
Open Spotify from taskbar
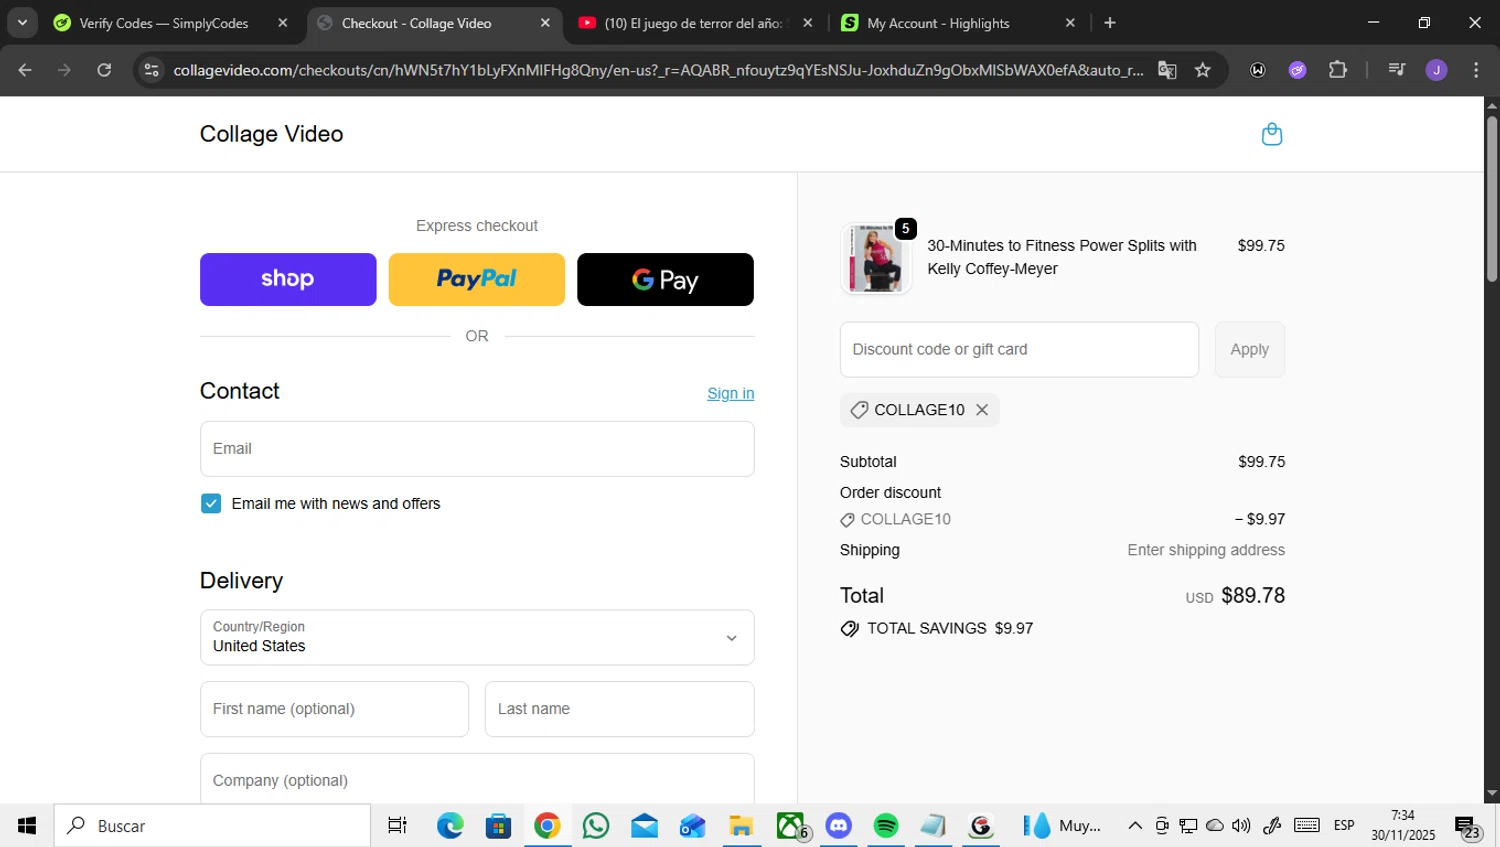(x=886, y=826)
